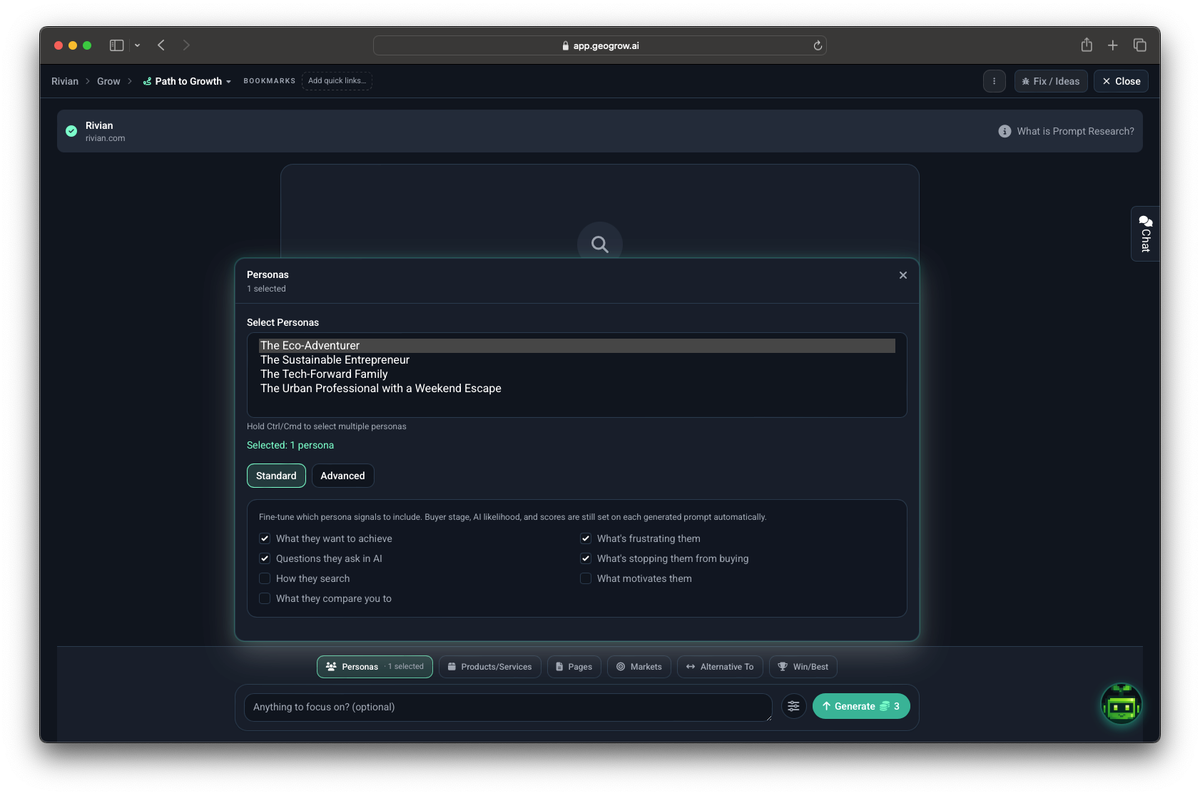Image resolution: width=1200 pixels, height=795 pixels.
Task: Open Rivian breadcrumb link
Action: point(65,81)
